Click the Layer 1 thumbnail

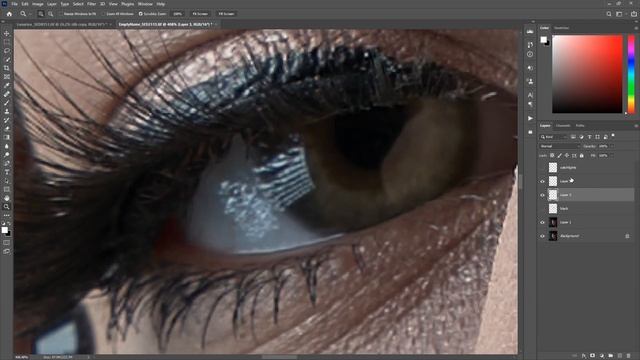[553, 222]
